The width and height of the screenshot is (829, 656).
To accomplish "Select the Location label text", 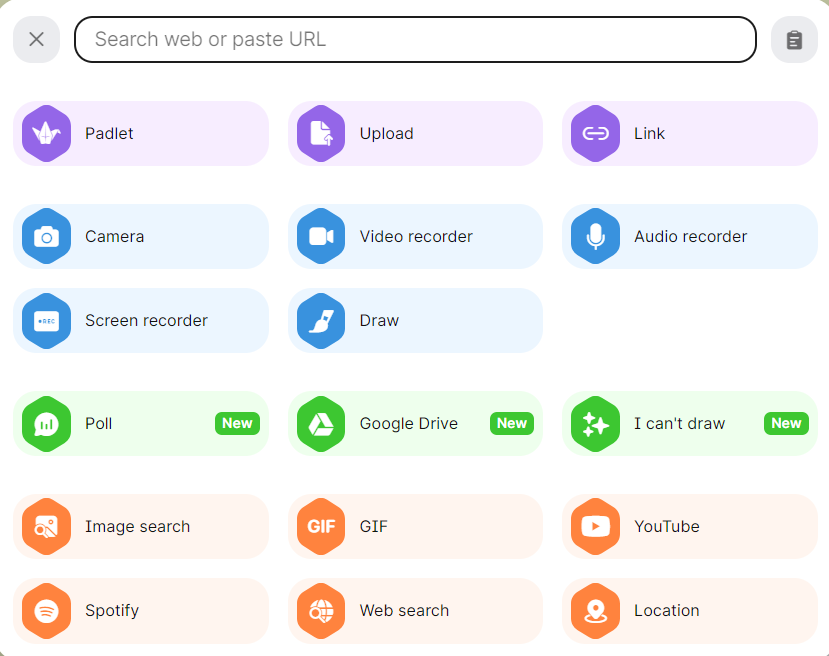I will [667, 611].
